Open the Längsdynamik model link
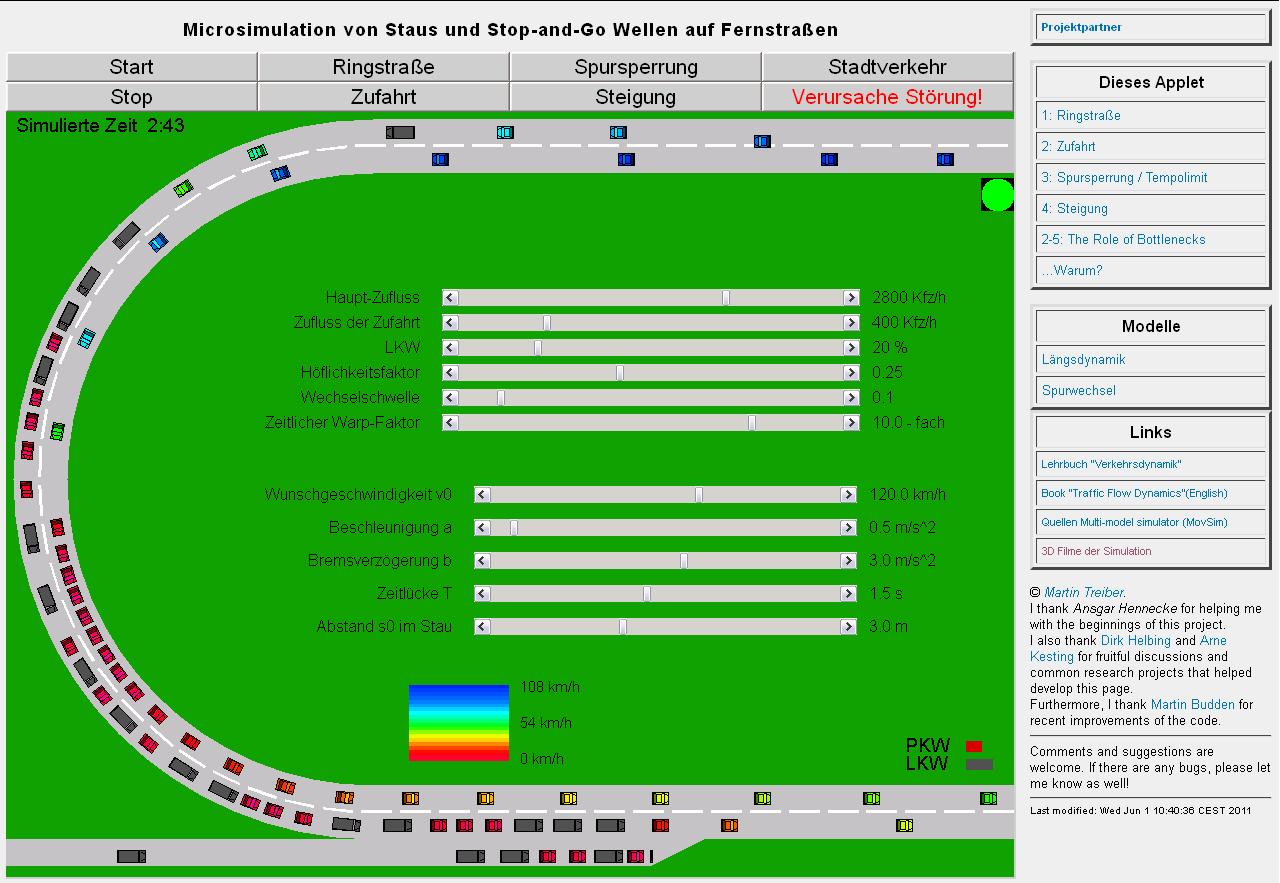1280x883 pixels. click(1083, 360)
